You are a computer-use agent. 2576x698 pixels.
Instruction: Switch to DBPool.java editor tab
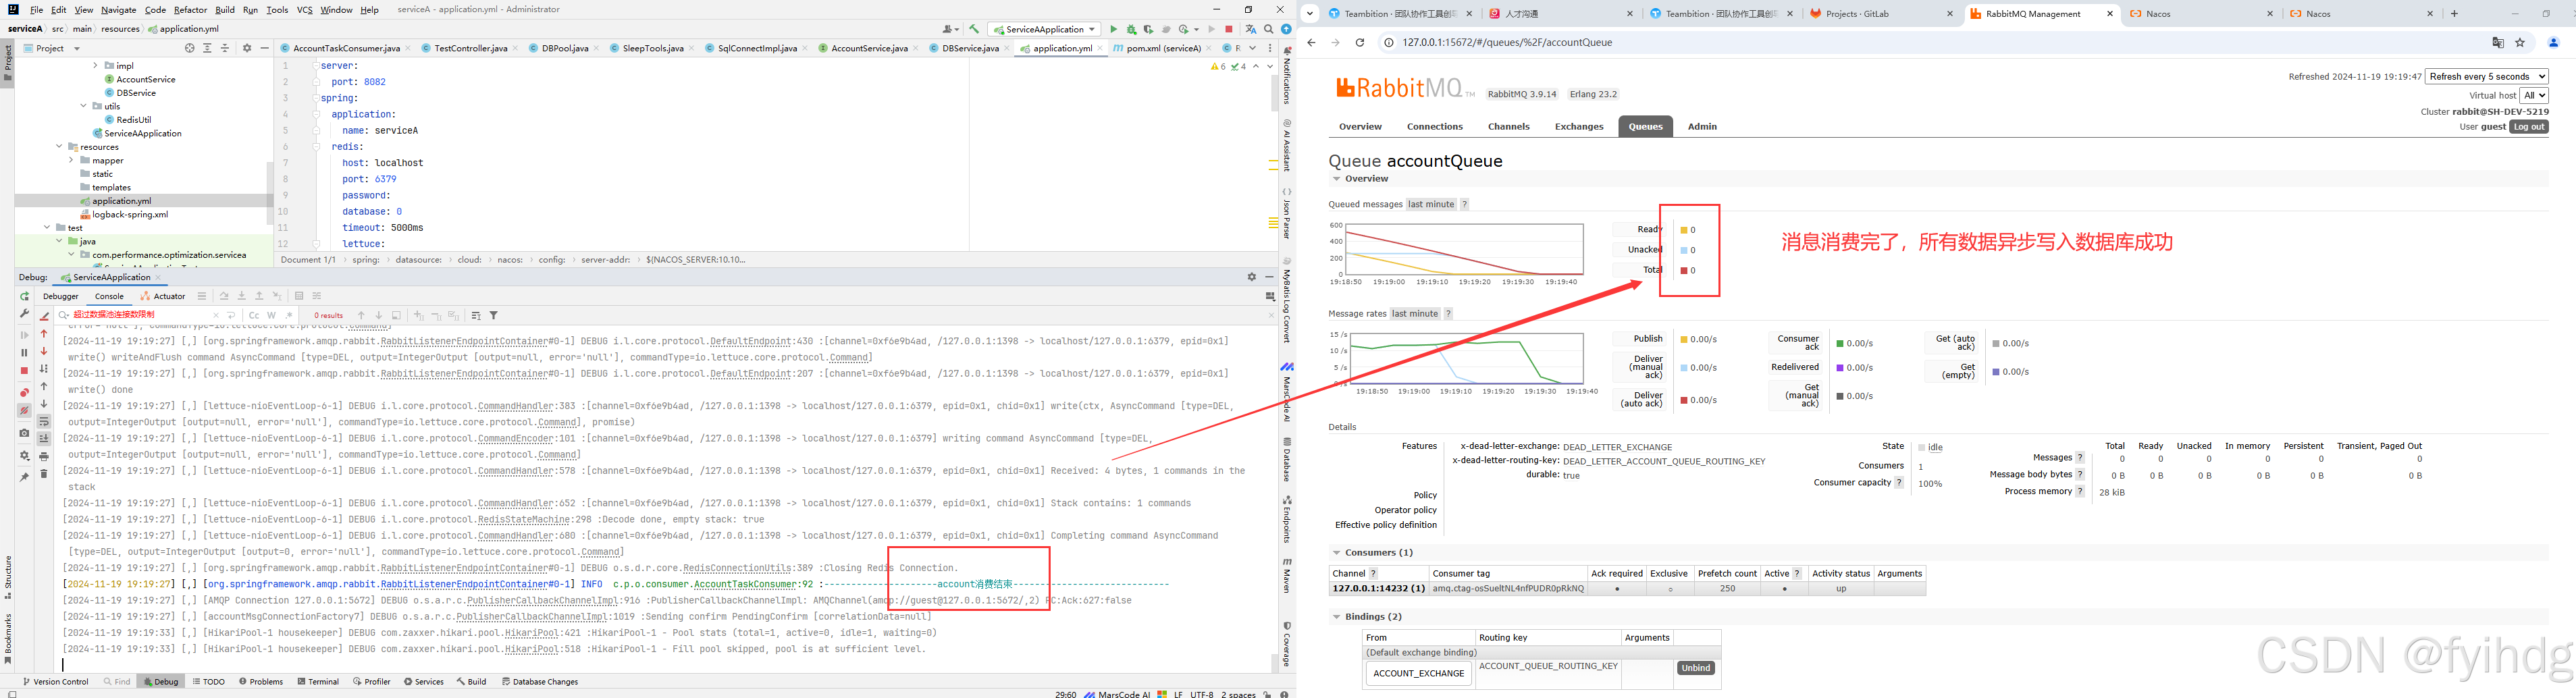[565, 48]
